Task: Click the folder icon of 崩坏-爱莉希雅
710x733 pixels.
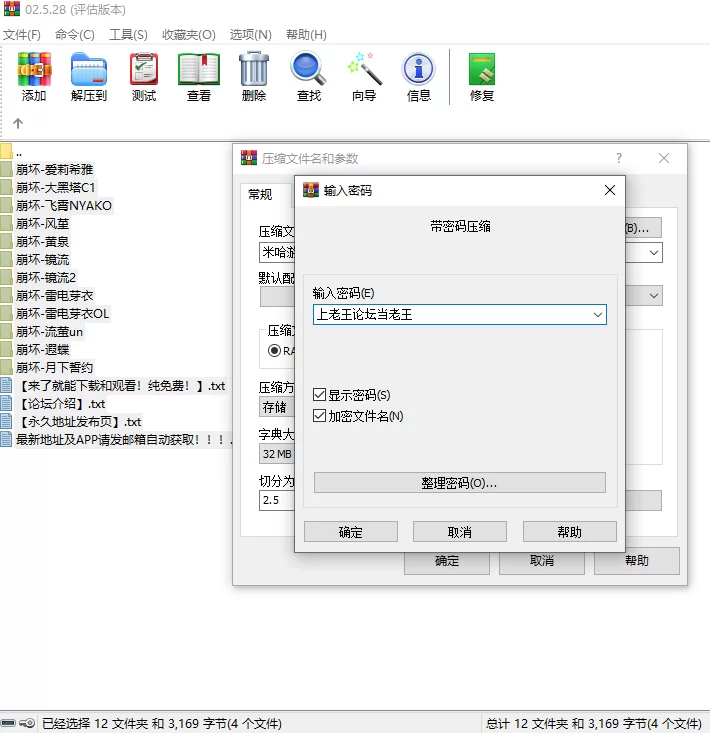Action: tap(7, 169)
